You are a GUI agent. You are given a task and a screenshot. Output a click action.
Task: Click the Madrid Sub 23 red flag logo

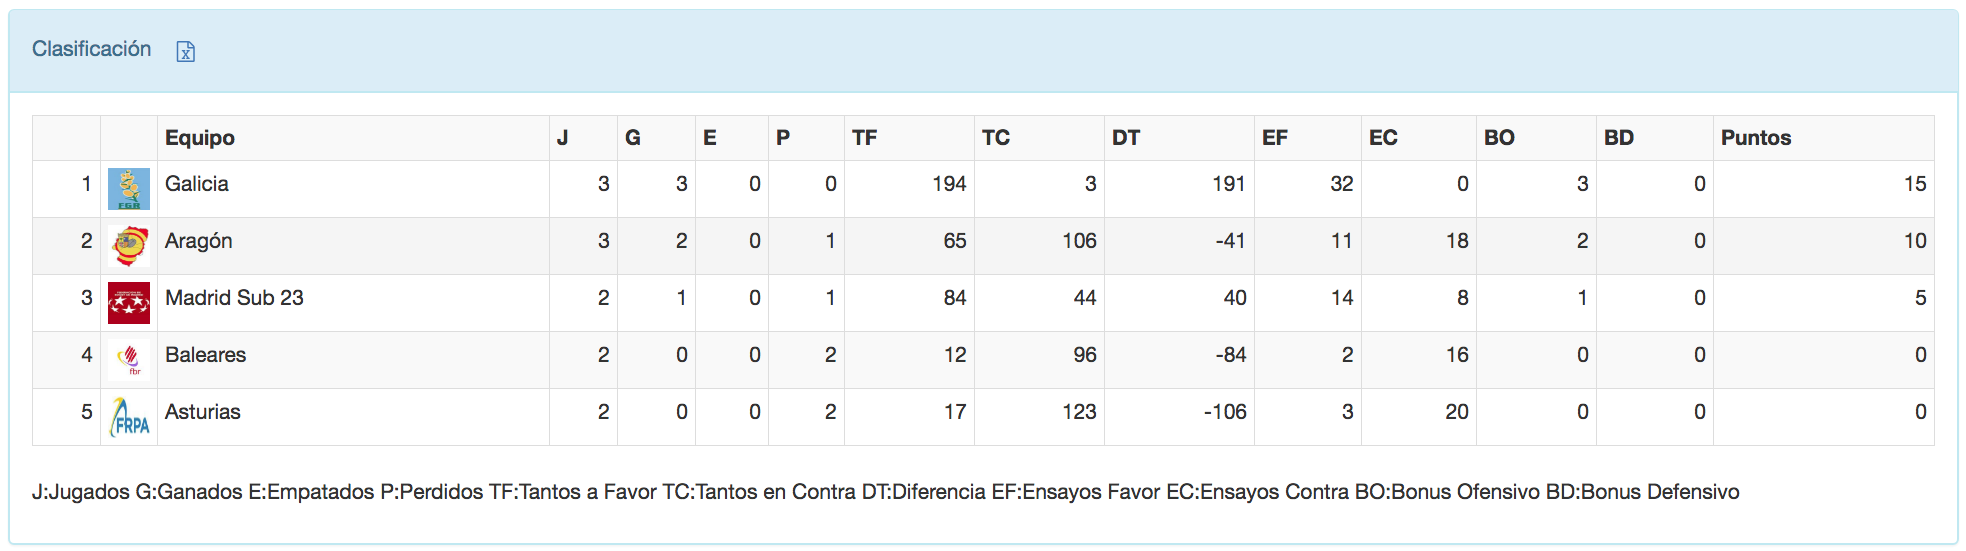tap(129, 303)
